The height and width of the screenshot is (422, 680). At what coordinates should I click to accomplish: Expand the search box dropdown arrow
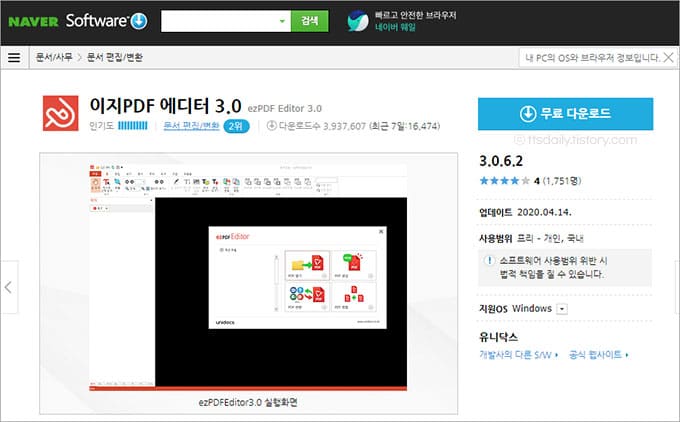click(x=282, y=21)
